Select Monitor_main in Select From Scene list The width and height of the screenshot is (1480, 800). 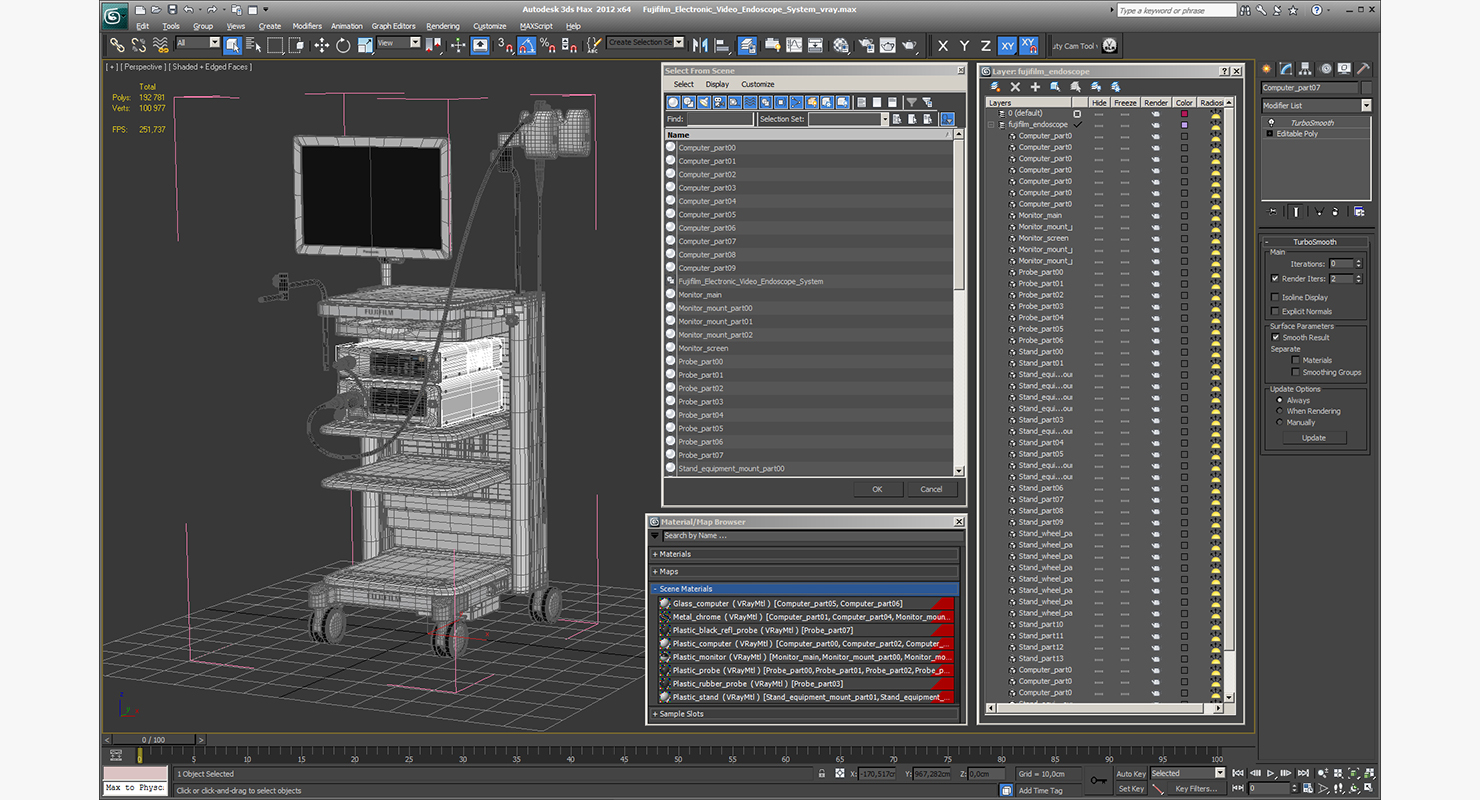[x=700, y=295]
